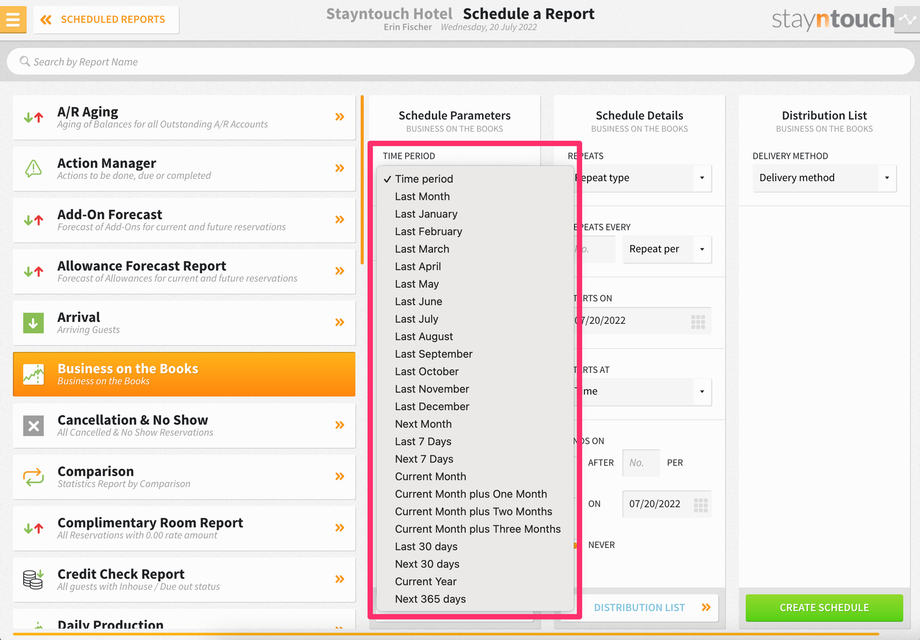This screenshot has height=640, width=920.
Task: Select Next 7 Days option
Action: point(475,459)
